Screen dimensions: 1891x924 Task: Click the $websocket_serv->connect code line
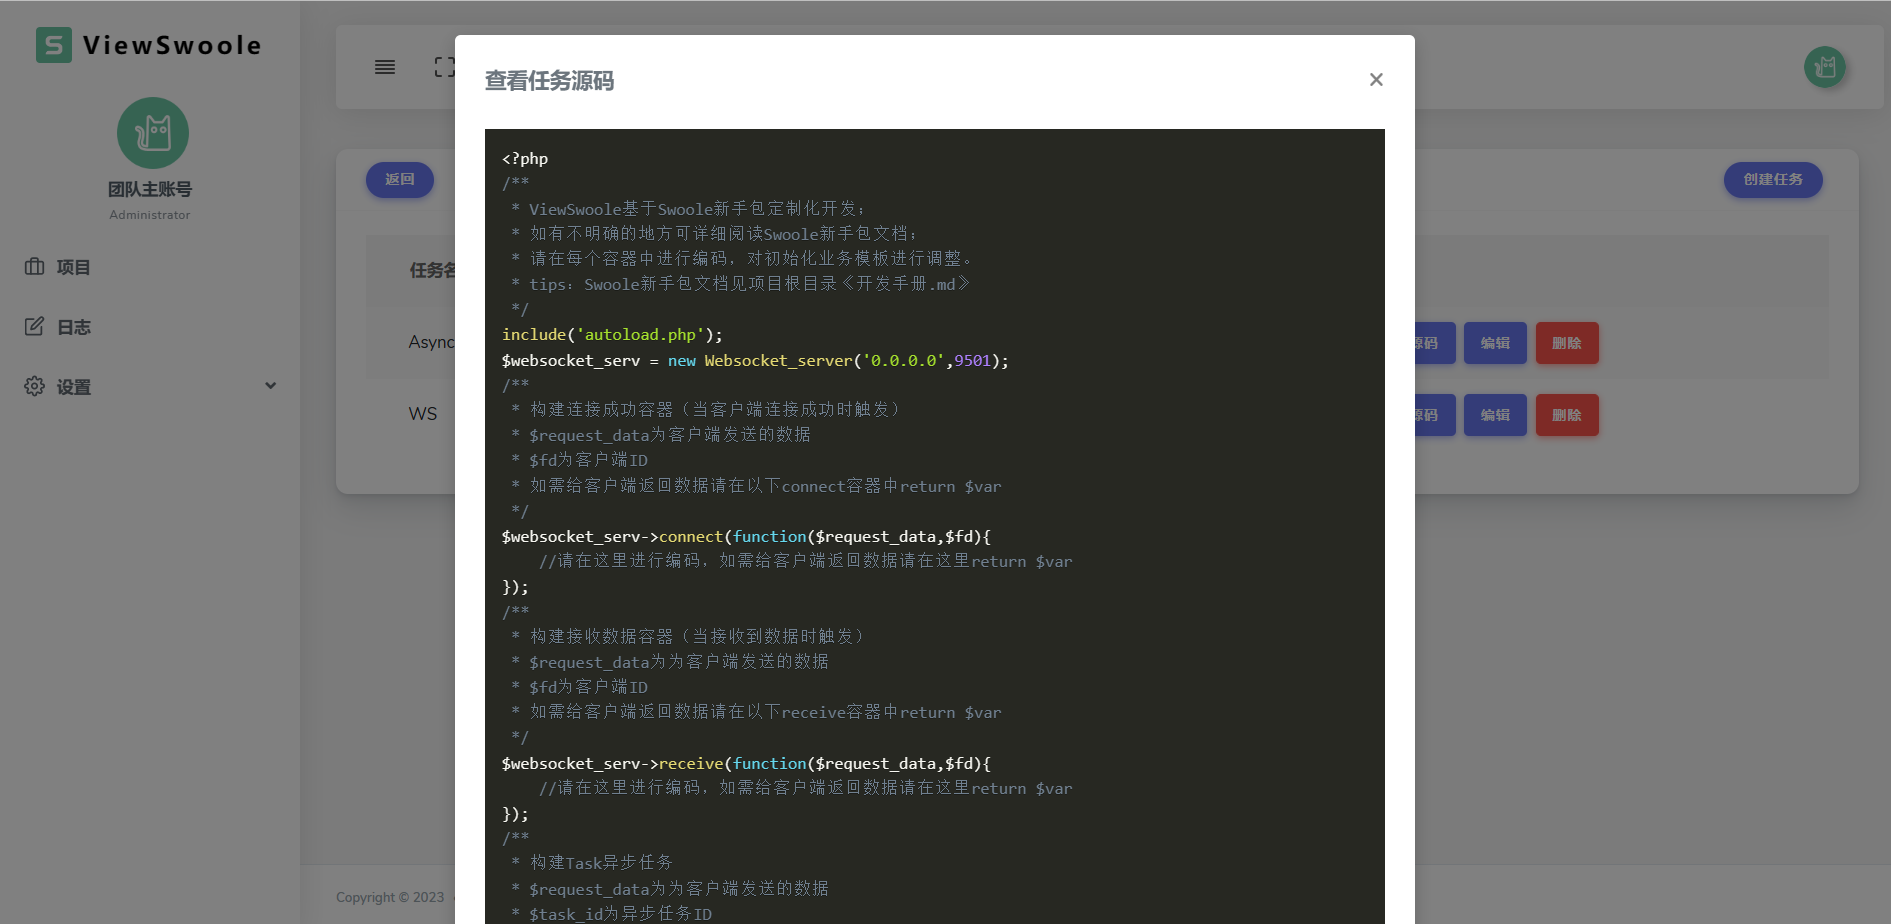[746, 537]
